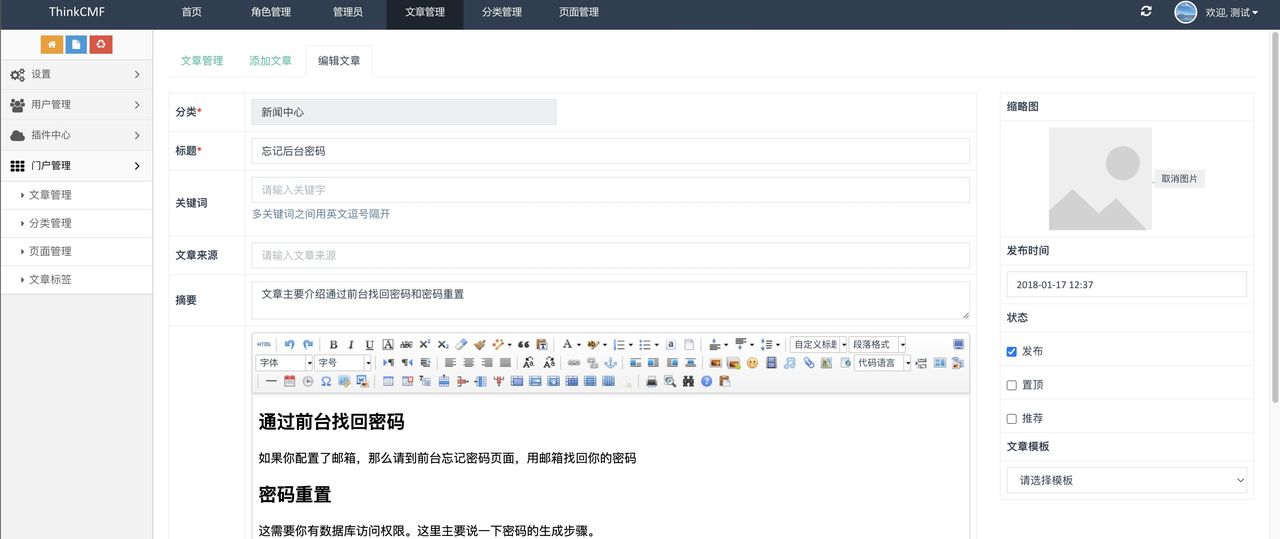Open 分类管理 in sidebar tree
This screenshot has height=539, width=1280.
76,223
